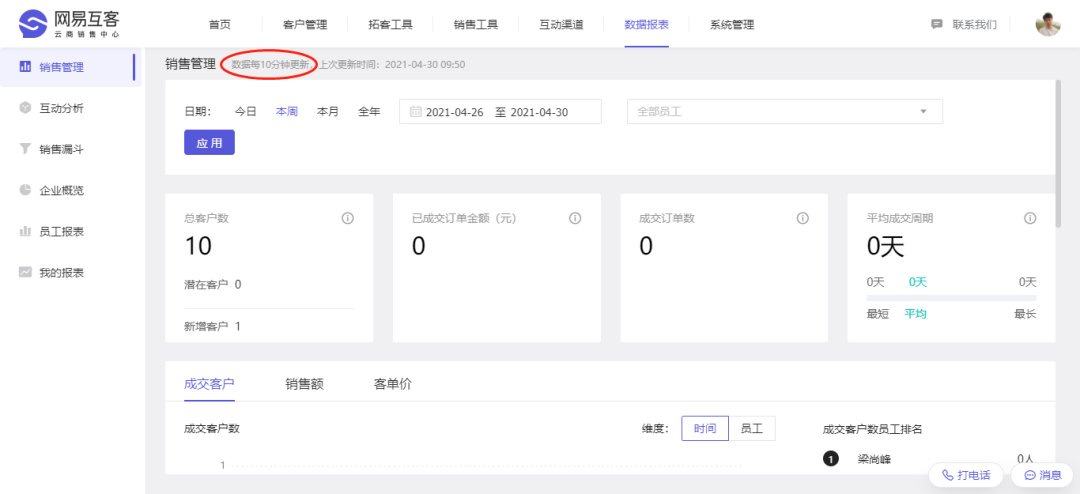This screenshot has width=1080, height=494.
Task: Switch to 客单价 tab
Action: point(392,384)
